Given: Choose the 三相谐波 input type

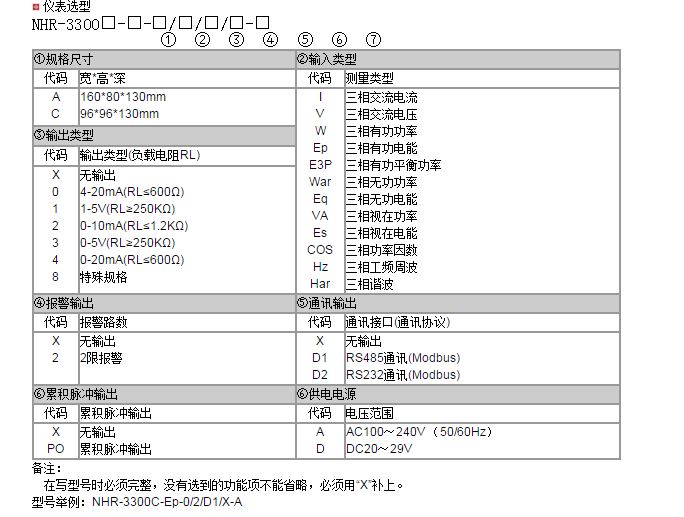Looking at the screenshot, I should click(x=370, y=284).
